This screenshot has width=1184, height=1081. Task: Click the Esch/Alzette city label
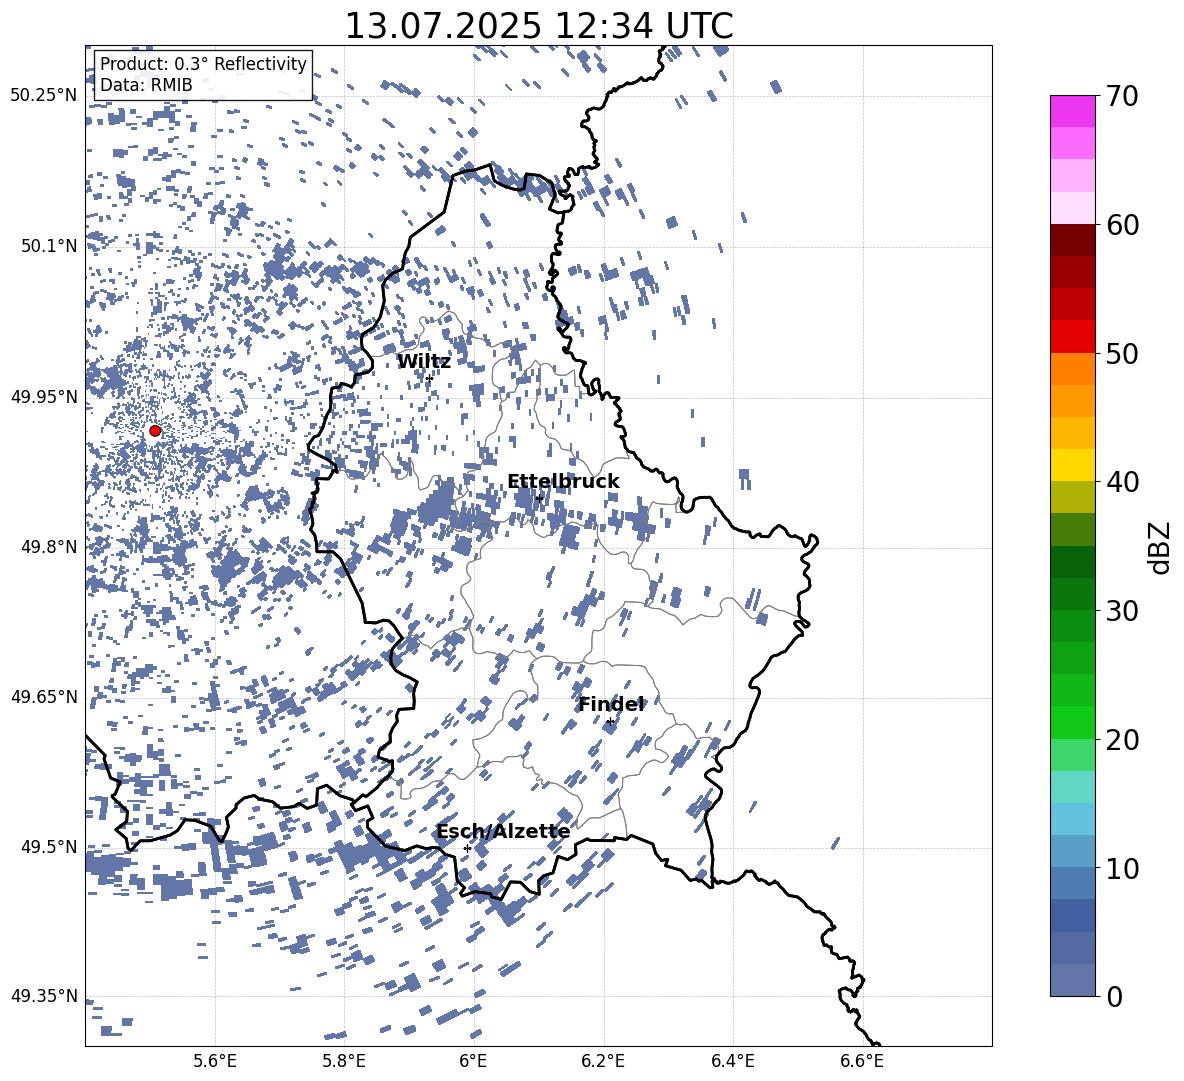[x=503, y=832]
